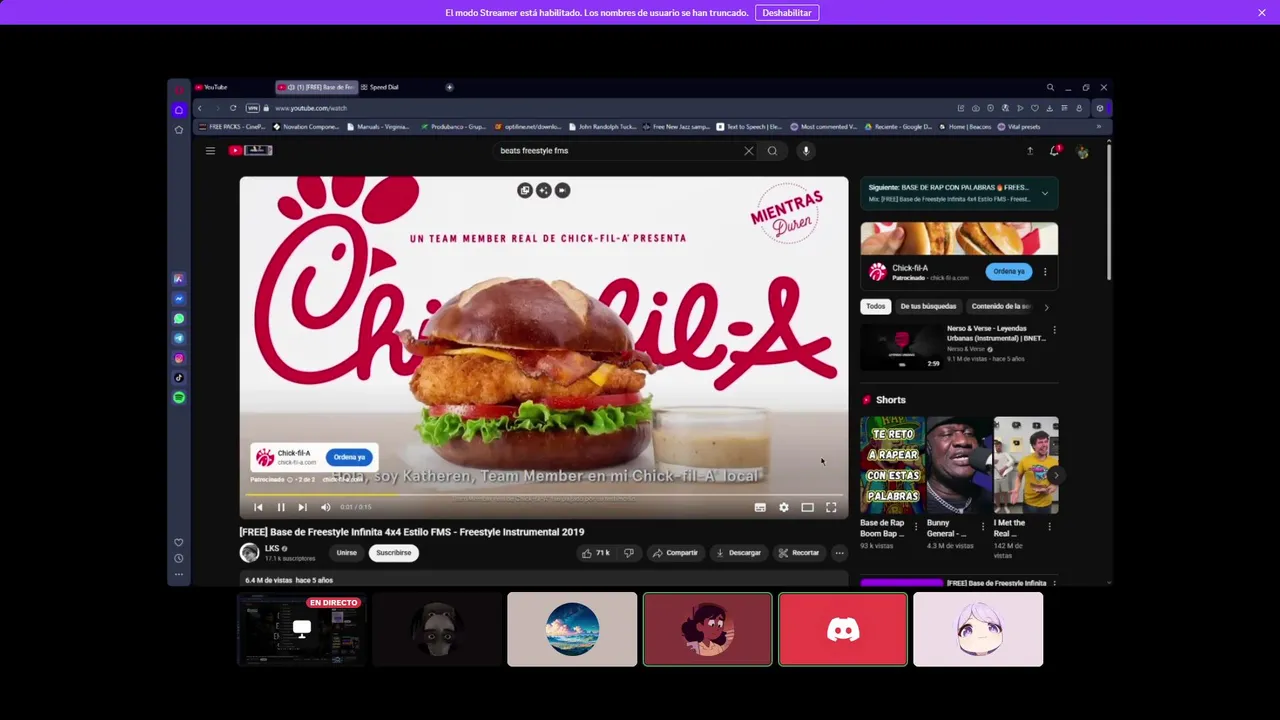Expand the Siguiente mix playlist panel
The height and width of the screenshot is (720, 1280).
tap(1045, 193)
